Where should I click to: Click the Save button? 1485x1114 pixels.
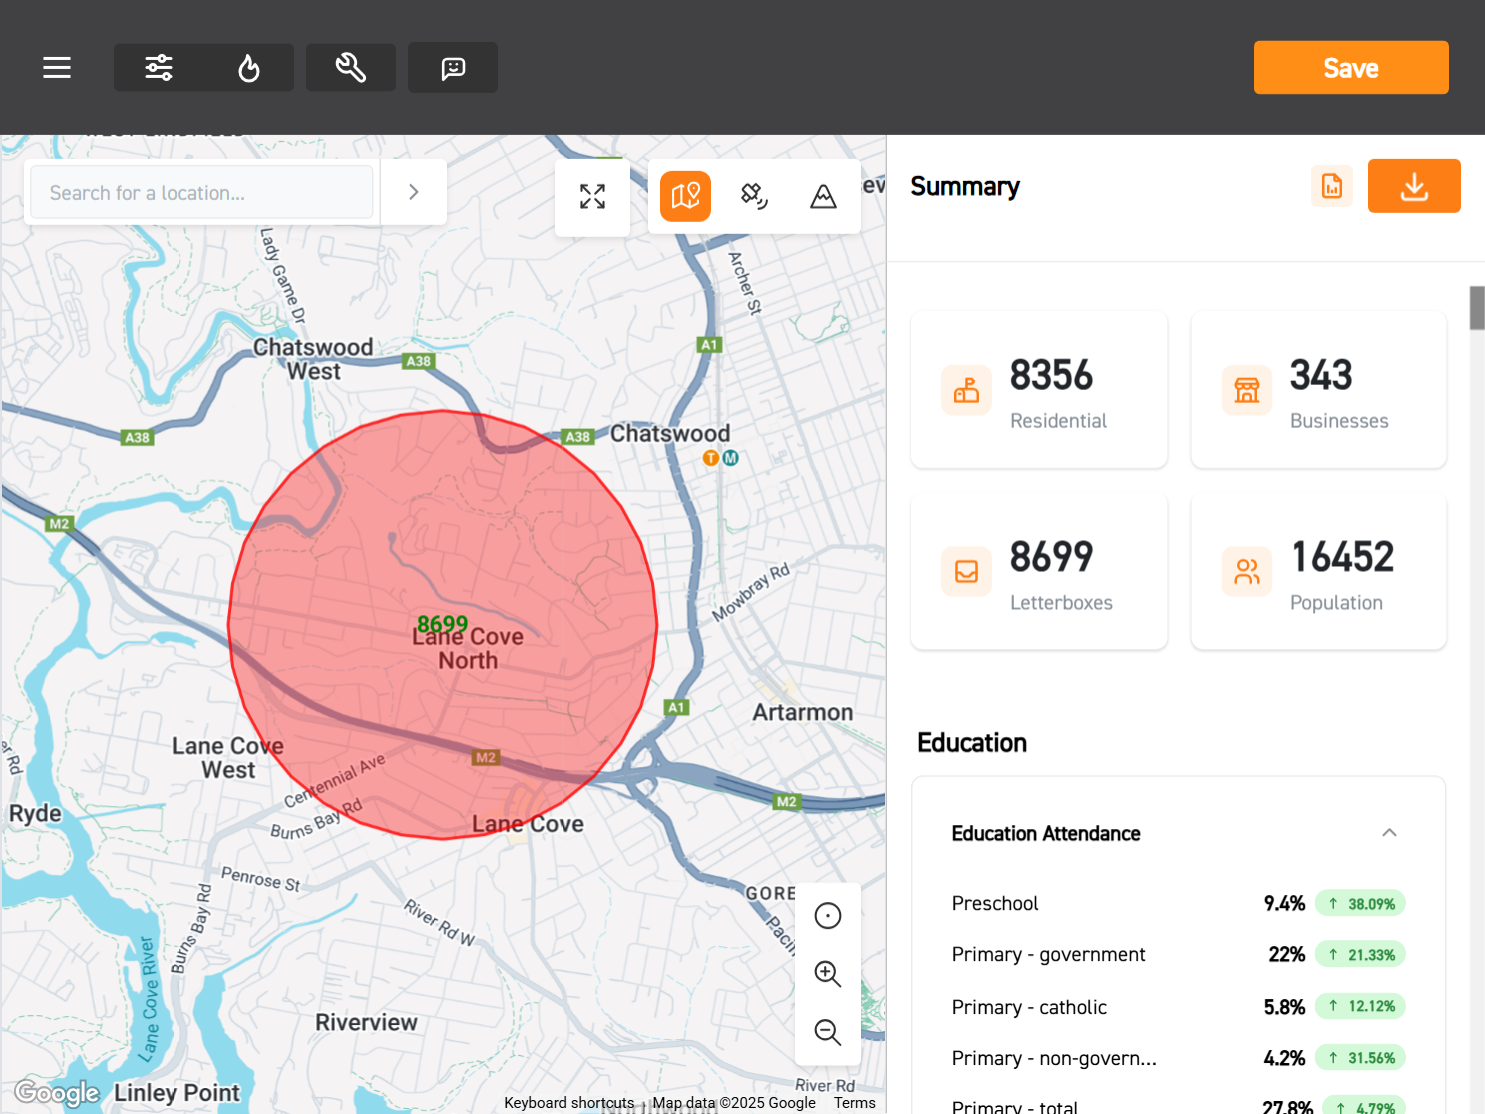[x=1350, y=68]
